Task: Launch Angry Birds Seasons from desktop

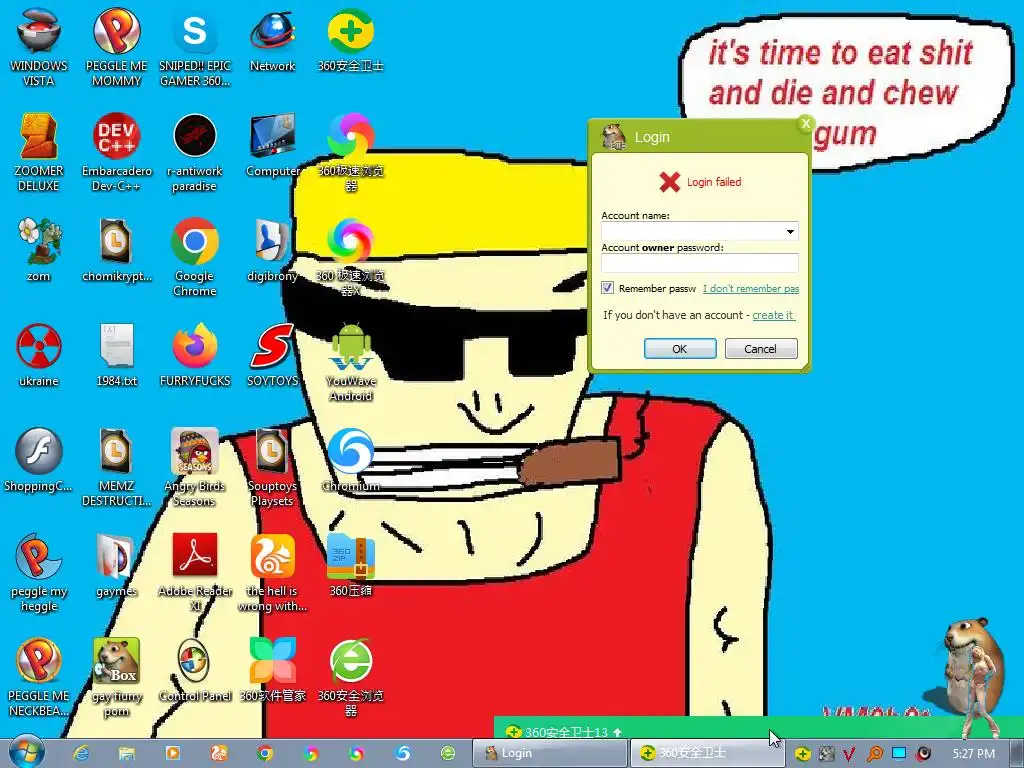Action: (x=195, y=468)
